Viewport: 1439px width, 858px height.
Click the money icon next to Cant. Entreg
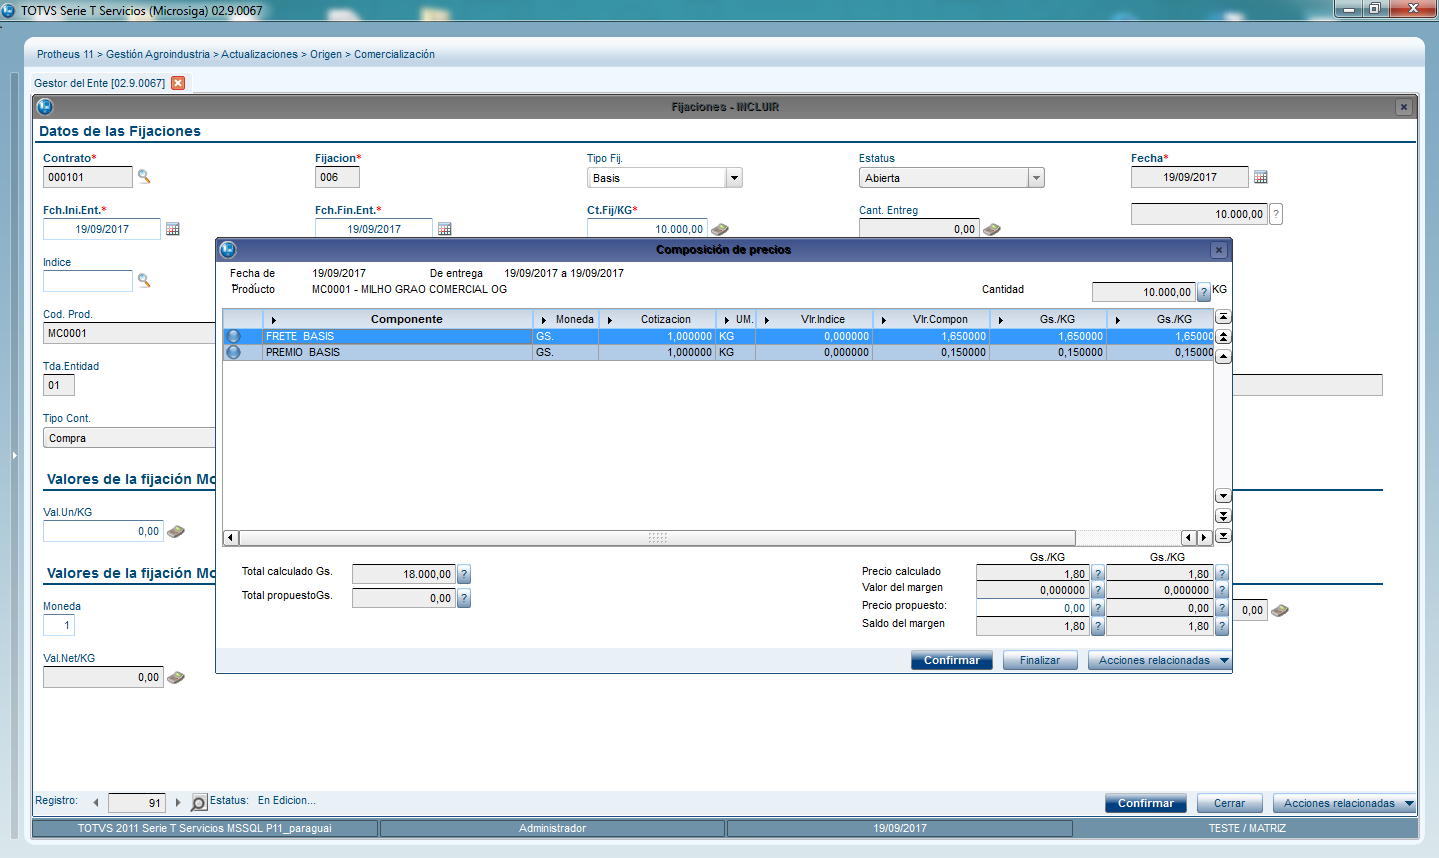coord(992,229)
